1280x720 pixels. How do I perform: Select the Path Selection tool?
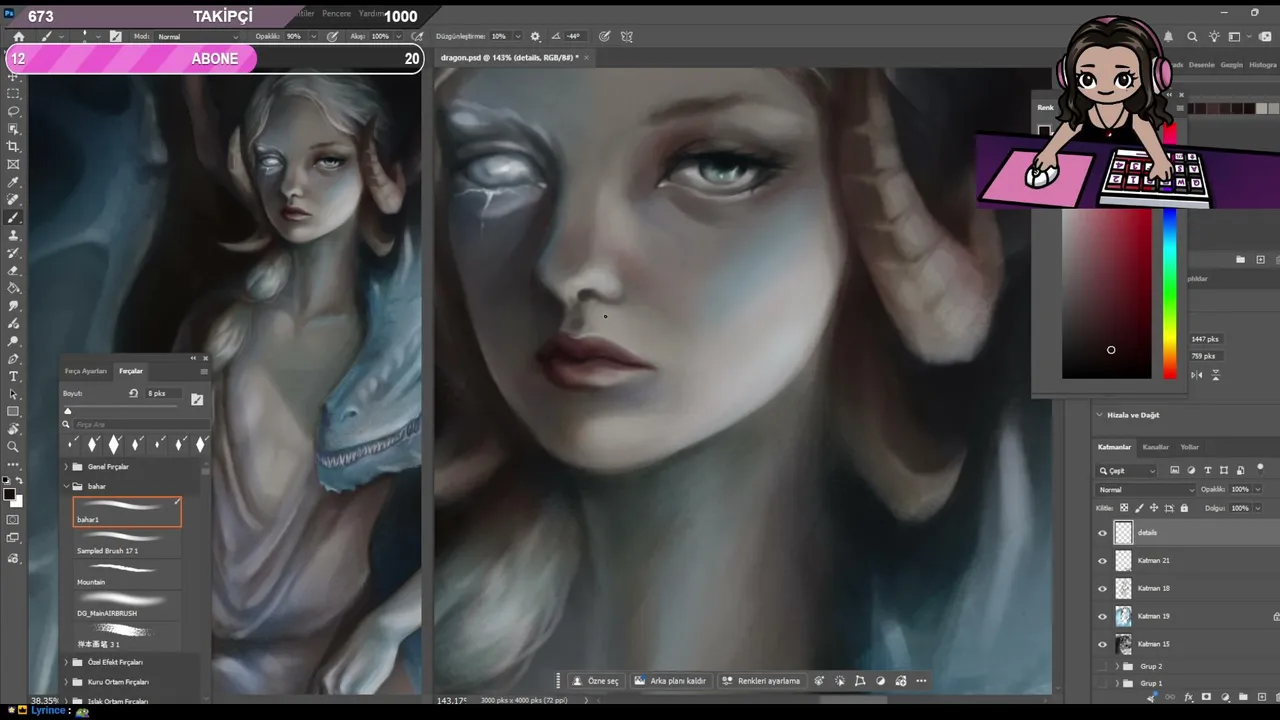tap(13, 394)
